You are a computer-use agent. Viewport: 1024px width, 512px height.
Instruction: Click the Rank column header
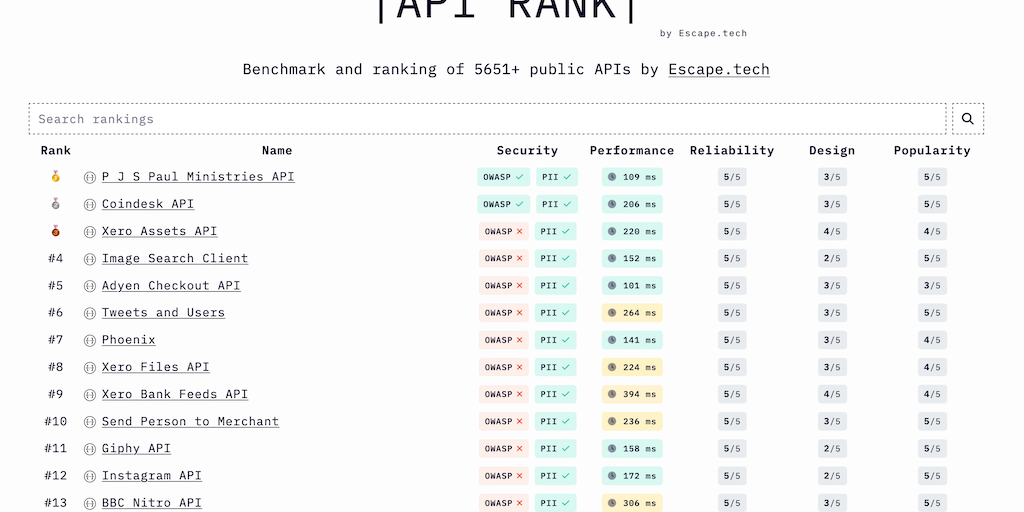pyautogui.click(x=56, y=150)
